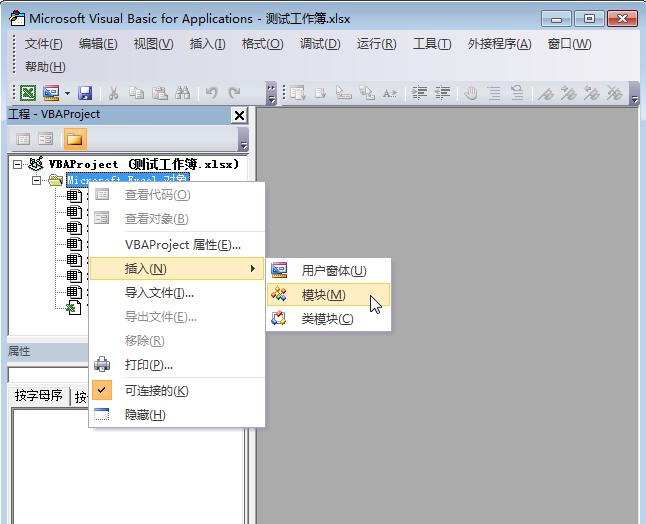The image size is (646, 524).
Task: Click the Complete Word icon
Action: pos(390,93)
